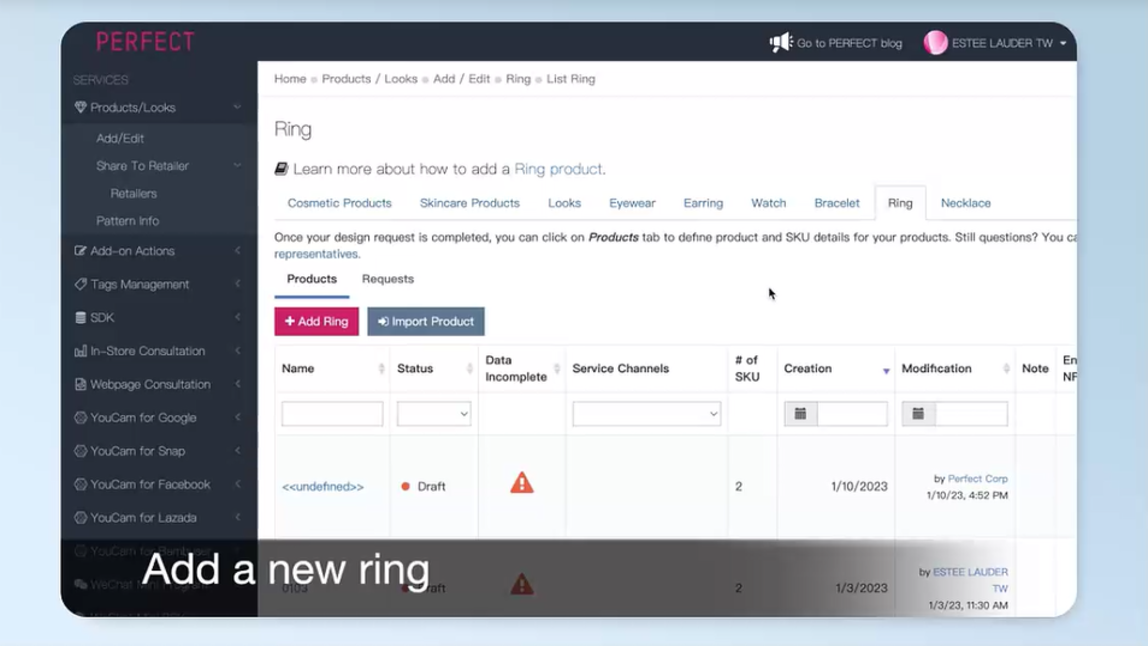Screen dimensions: 1148x646
Task: Click the YouCam for Google icon
Action: (80, 417)
